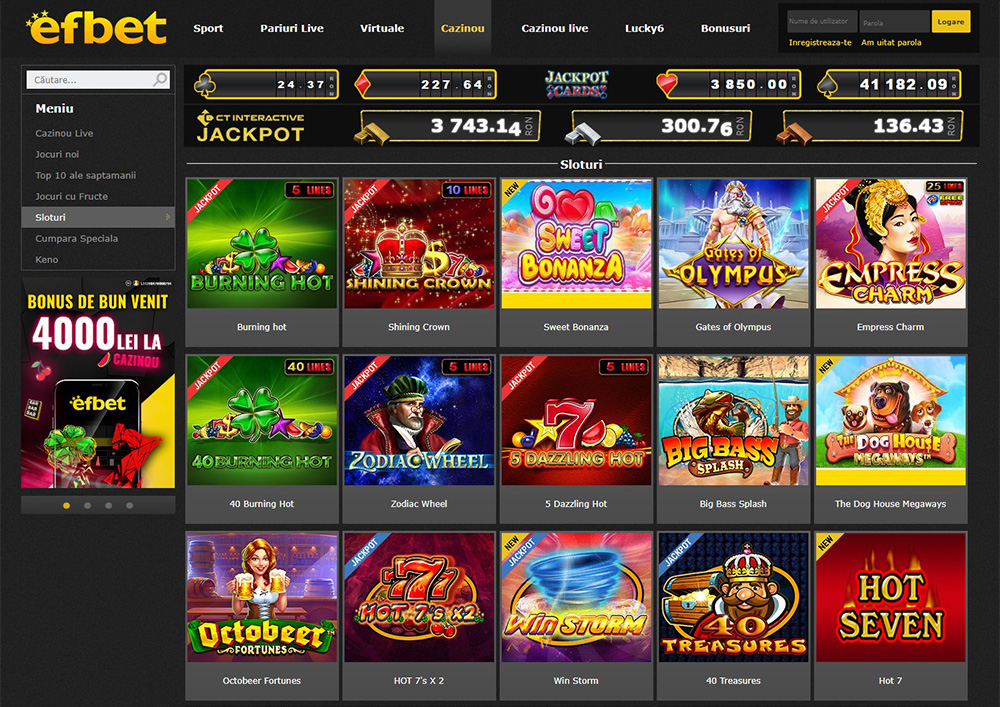Click the CT Interactive Jackpot logo
The image size is (1000, 707).
251,126
